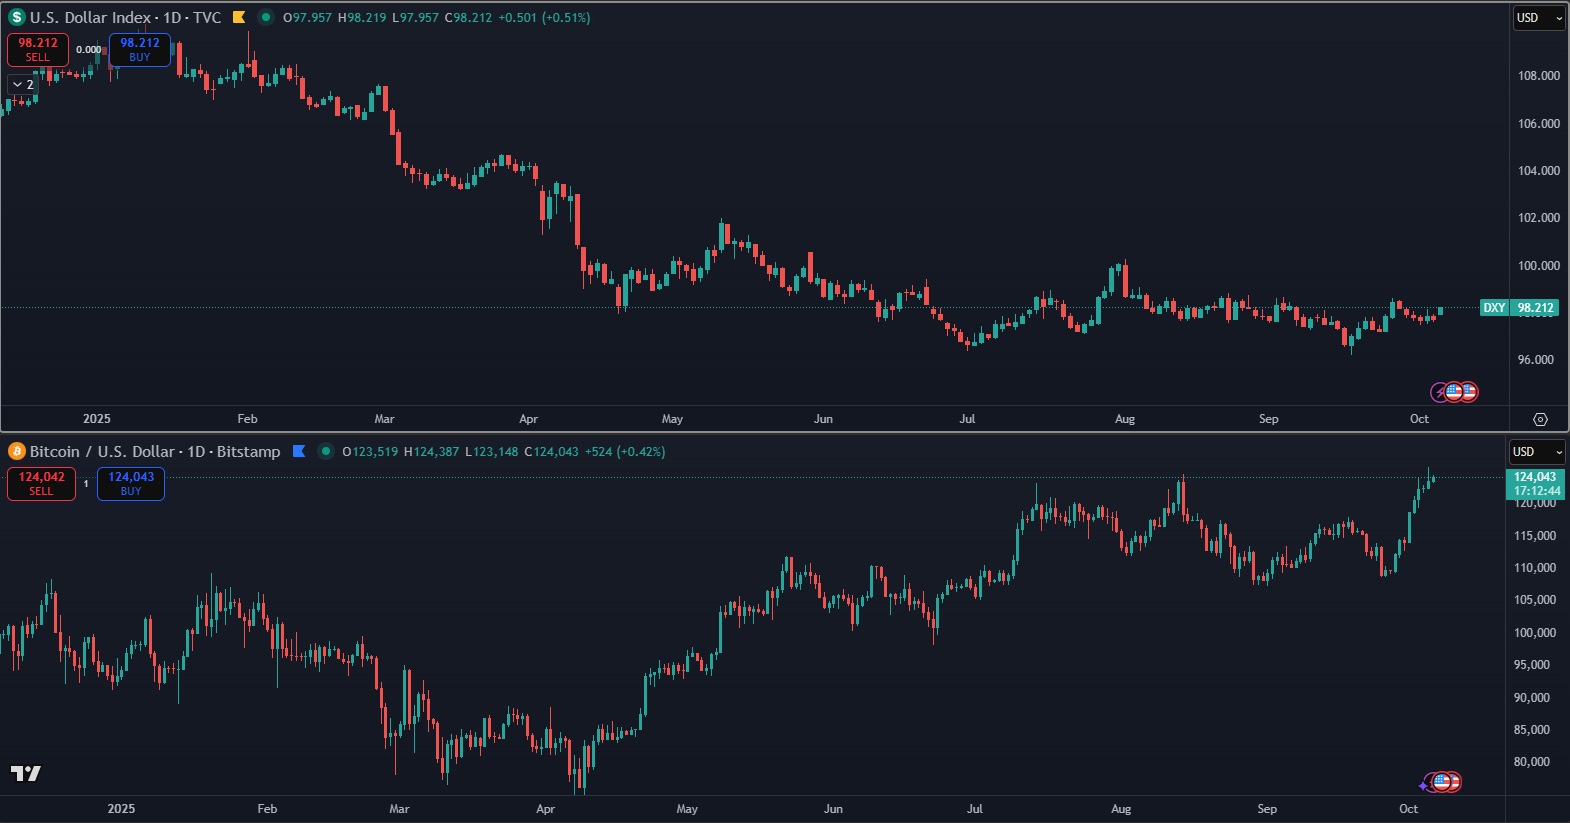
Task: Click the economic event flag icons on DXY chart
Action: [x=1455, y=392]
